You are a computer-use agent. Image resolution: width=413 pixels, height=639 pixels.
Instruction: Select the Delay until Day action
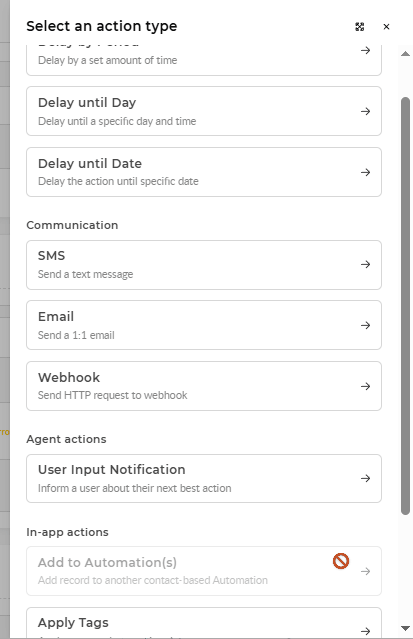click(204, 111)
